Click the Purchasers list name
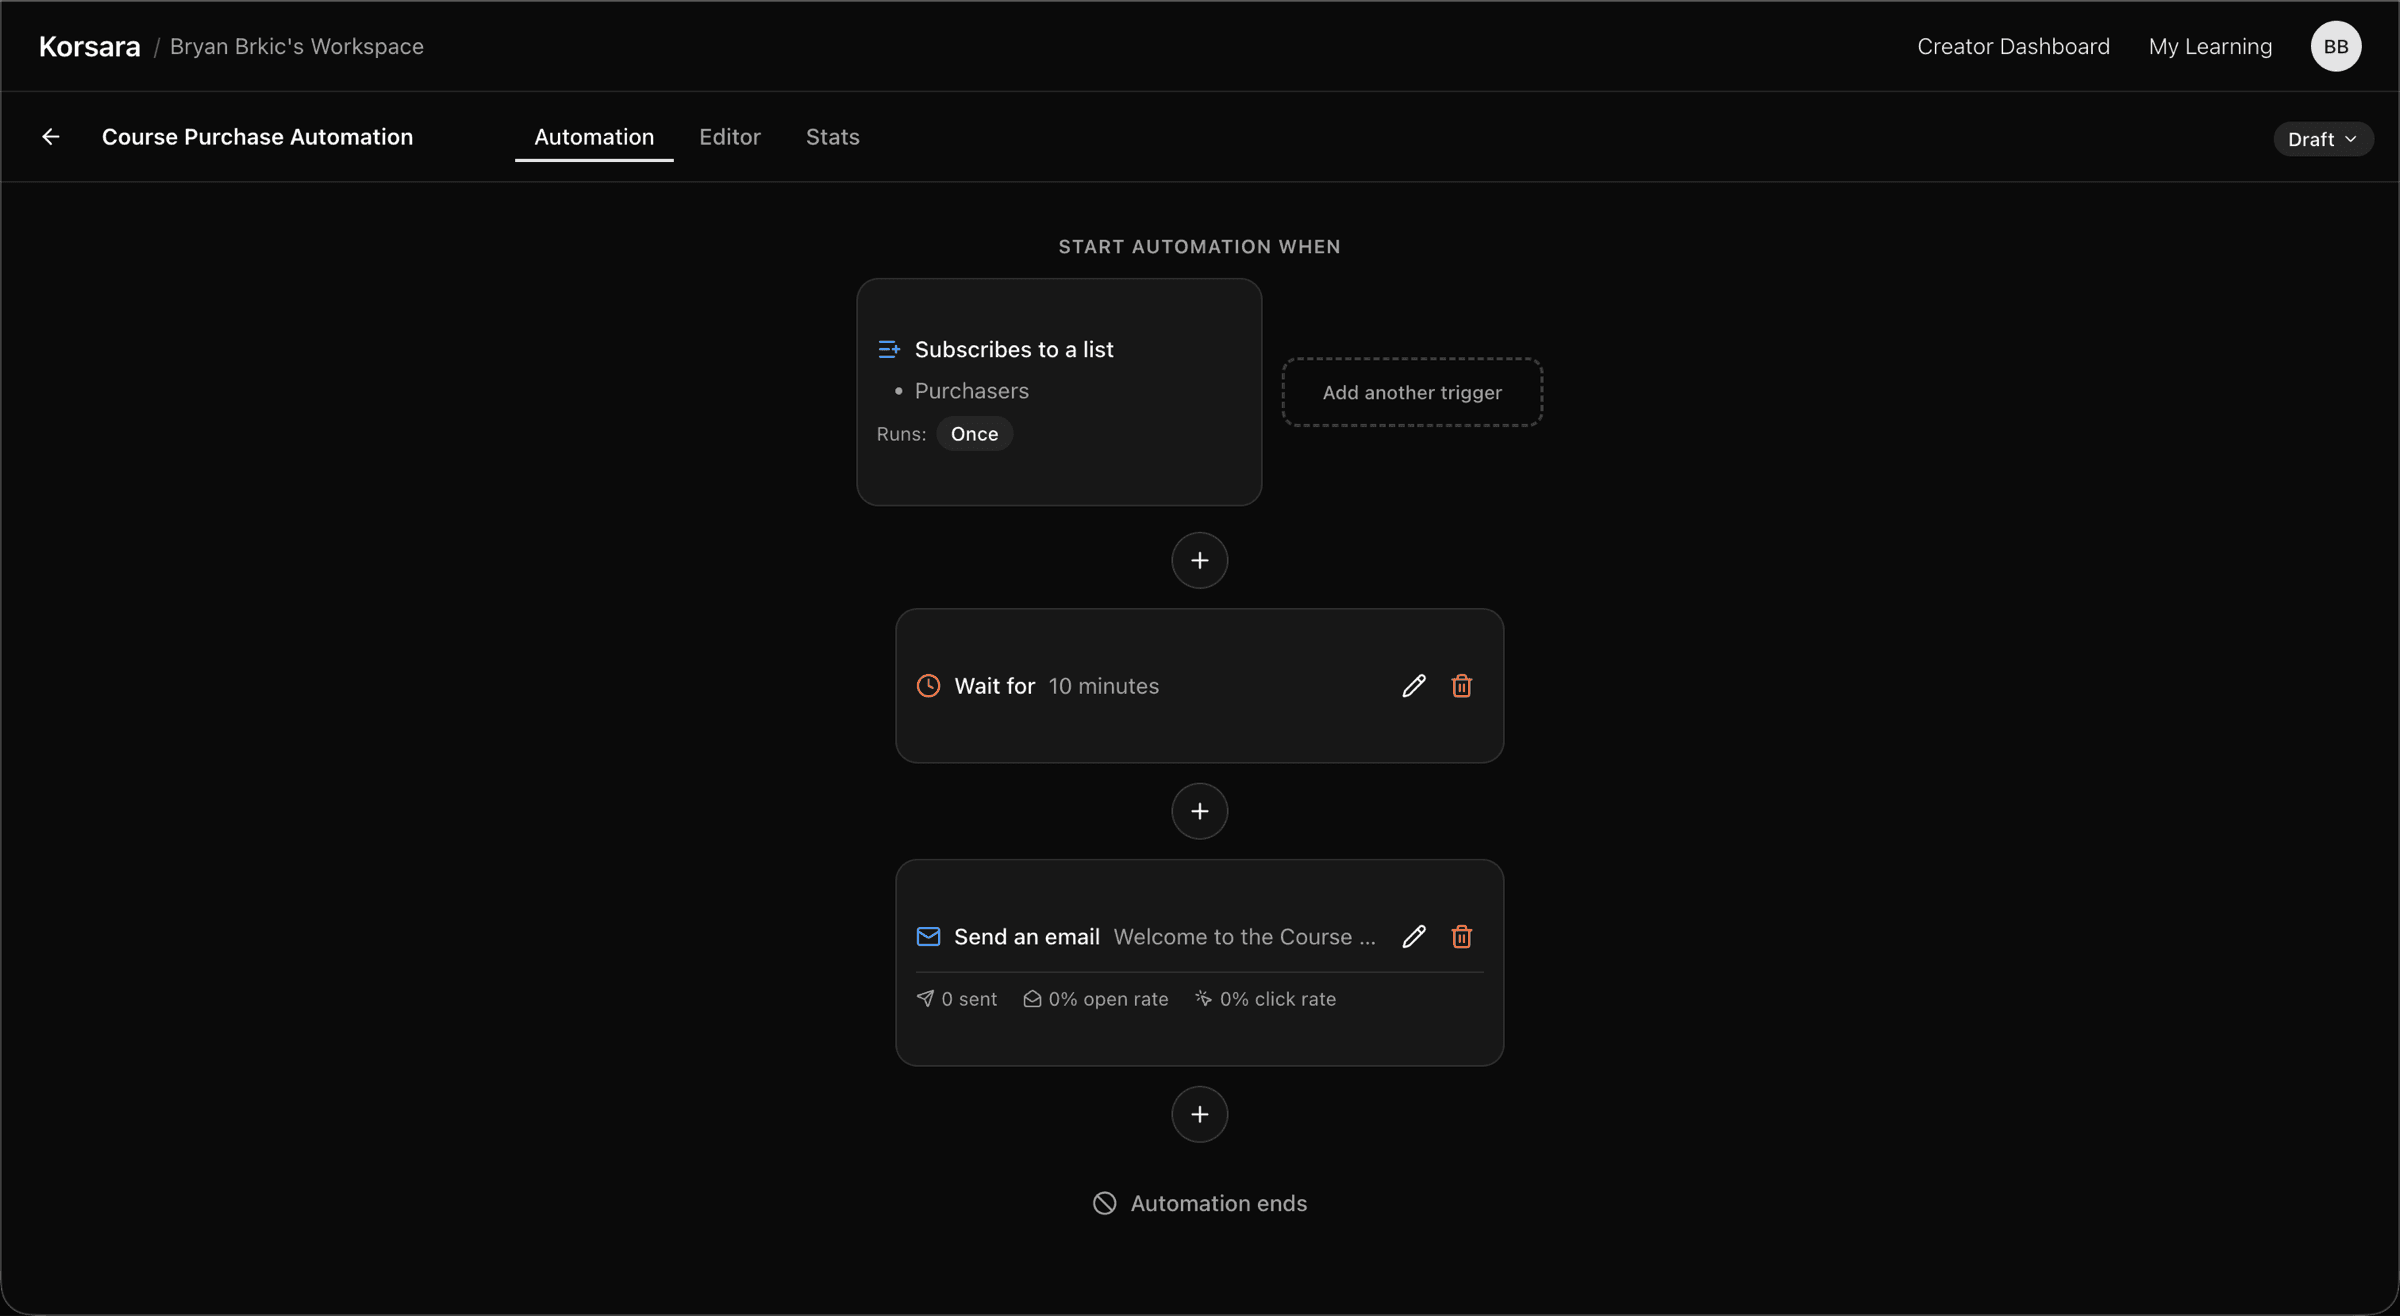 tap(971, 391)
